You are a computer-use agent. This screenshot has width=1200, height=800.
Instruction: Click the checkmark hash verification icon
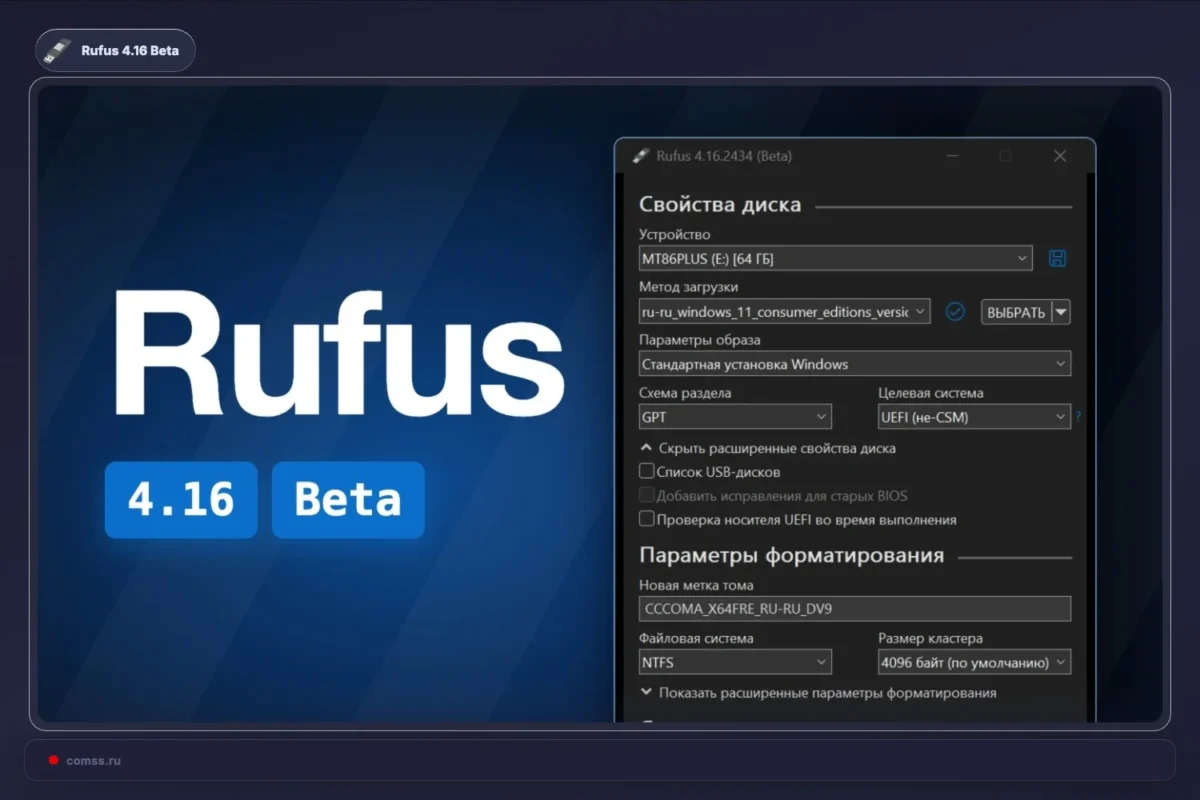(x=955, y=312)
